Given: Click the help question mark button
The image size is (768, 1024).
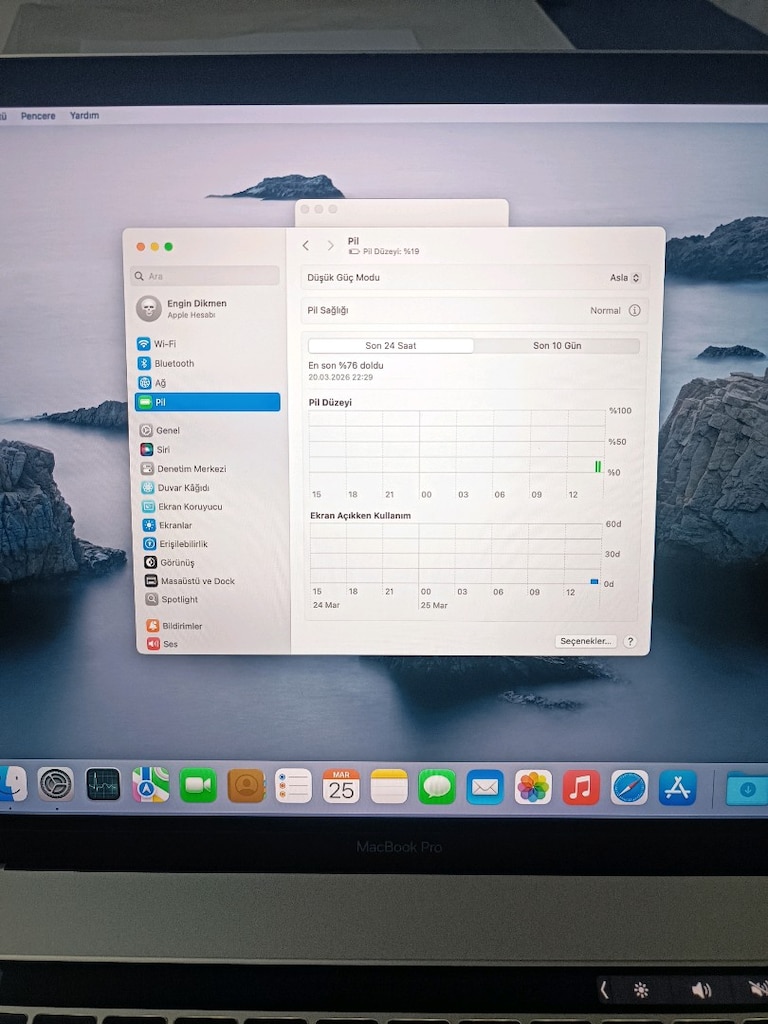Looking at the screenshot, I should pos(630,641).
